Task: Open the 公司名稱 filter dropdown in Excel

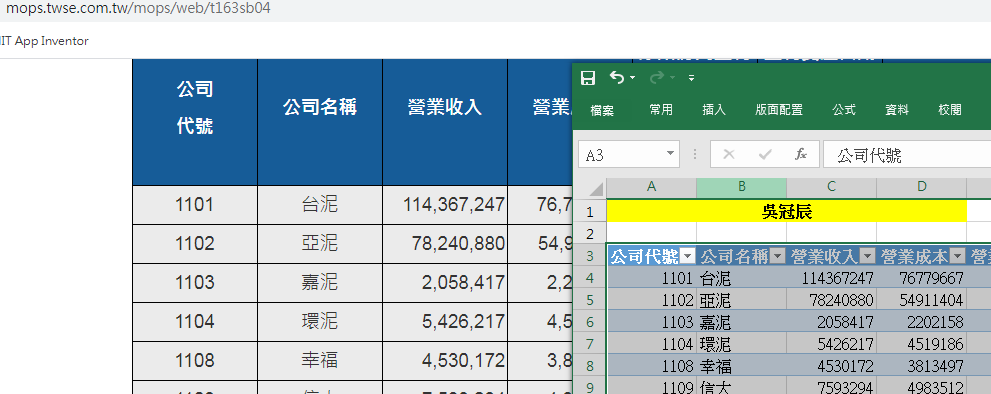Action: click(x=778, y=256)
